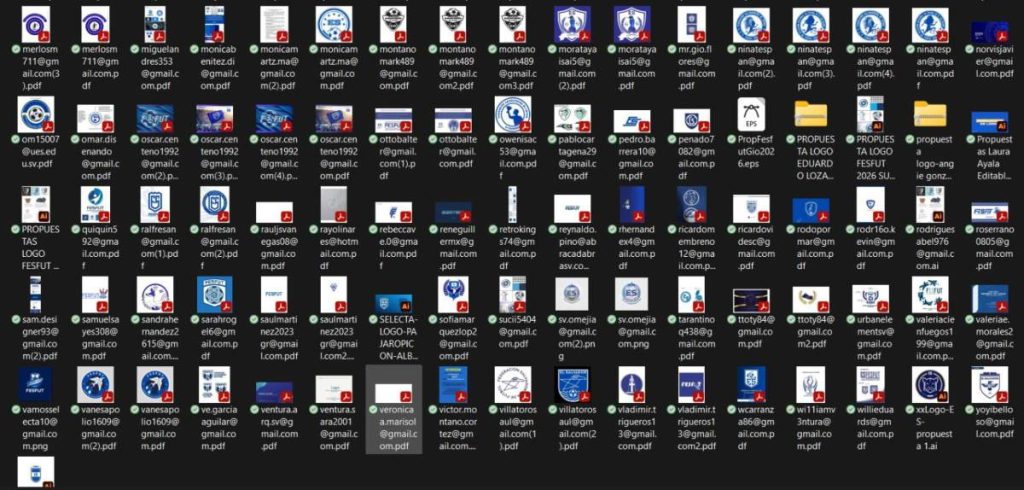1024x490 pixels.
Task: Select the yoyibelloso@gmail.com.pdf thumbnail
Action: 990,384
